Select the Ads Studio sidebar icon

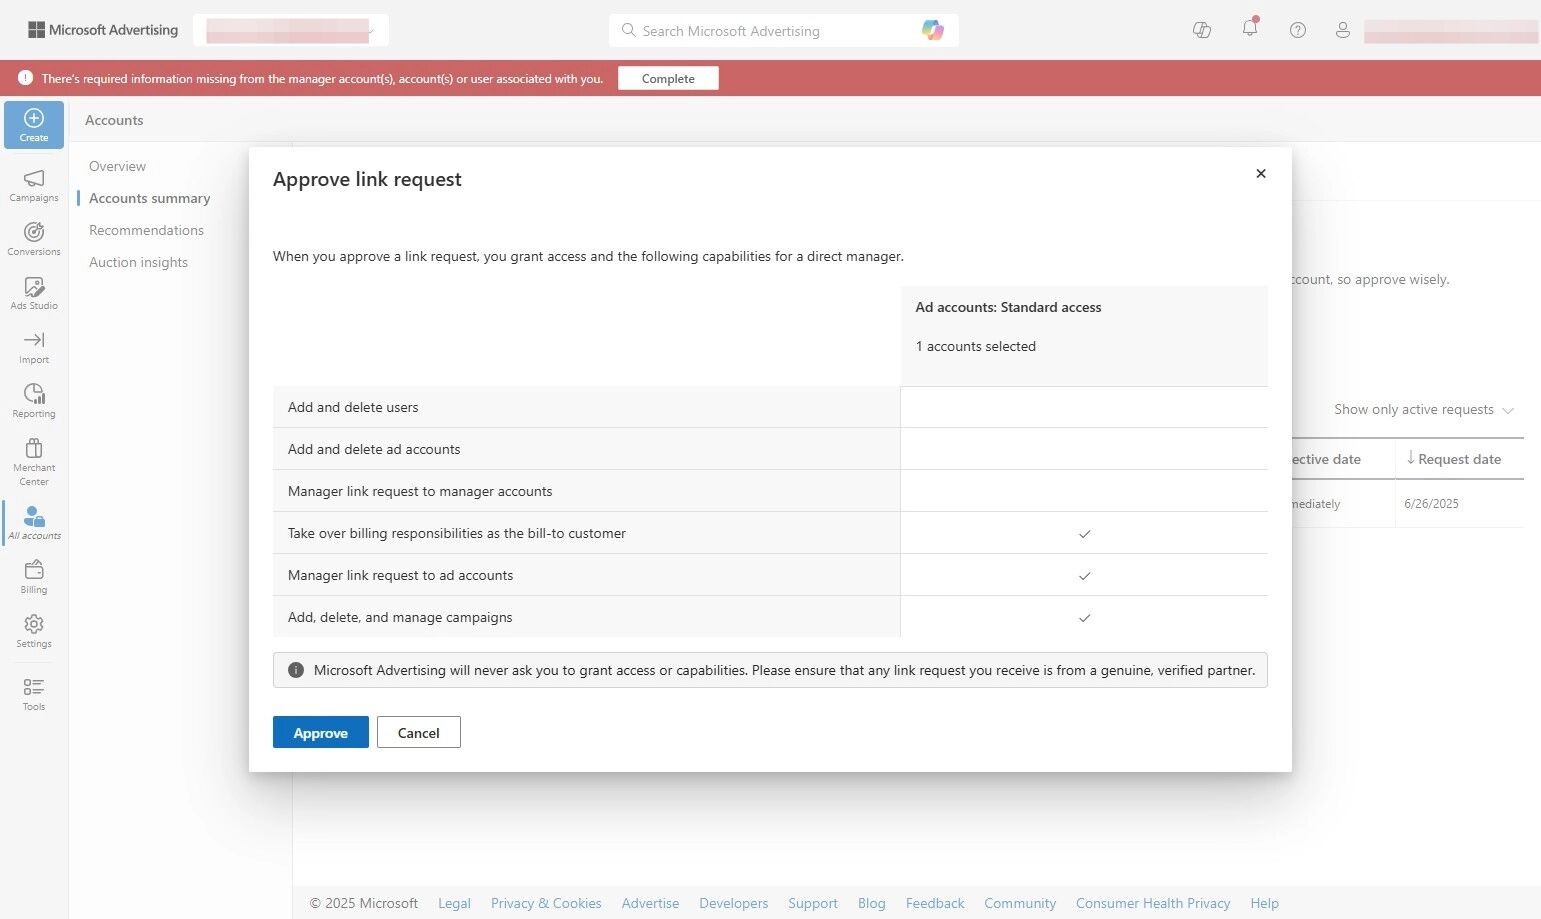(x=33, y=293)
